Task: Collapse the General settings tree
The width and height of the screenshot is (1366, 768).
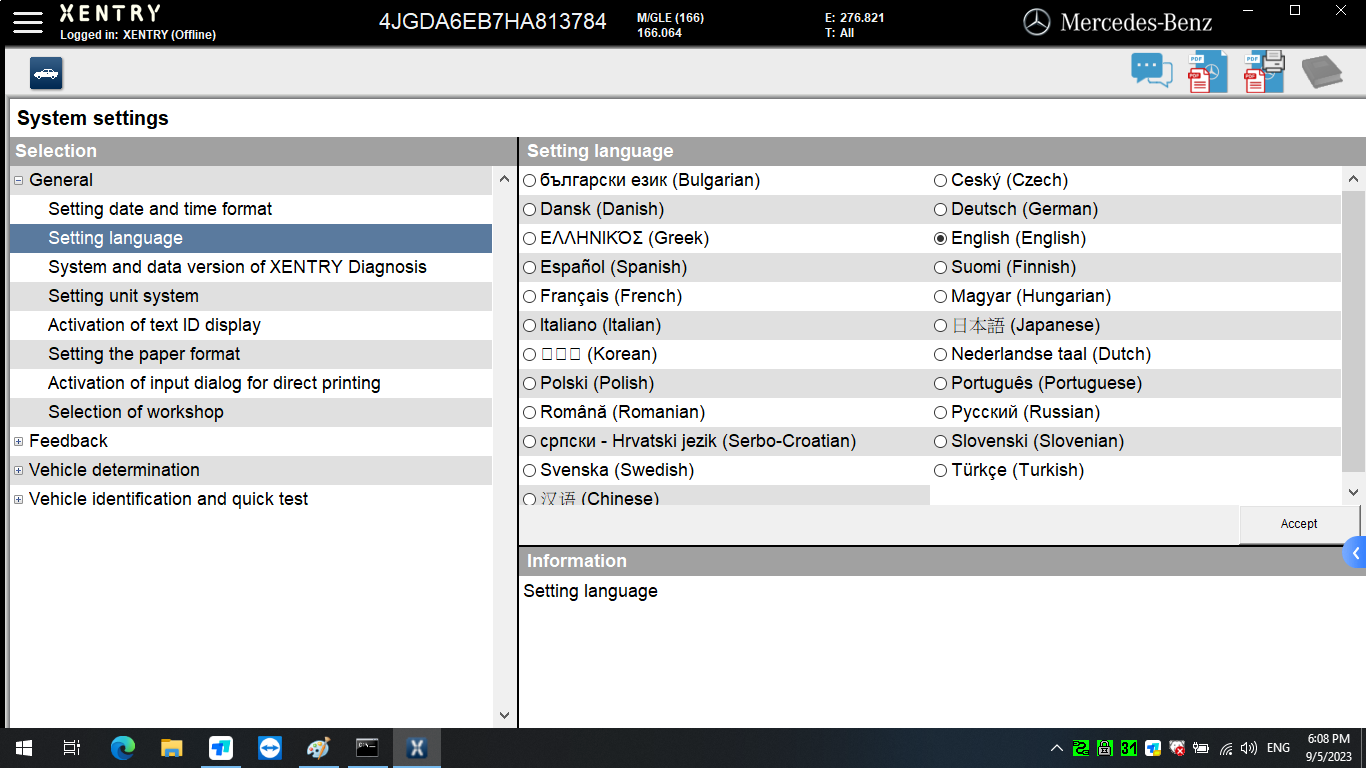Action: click(17, 180)
